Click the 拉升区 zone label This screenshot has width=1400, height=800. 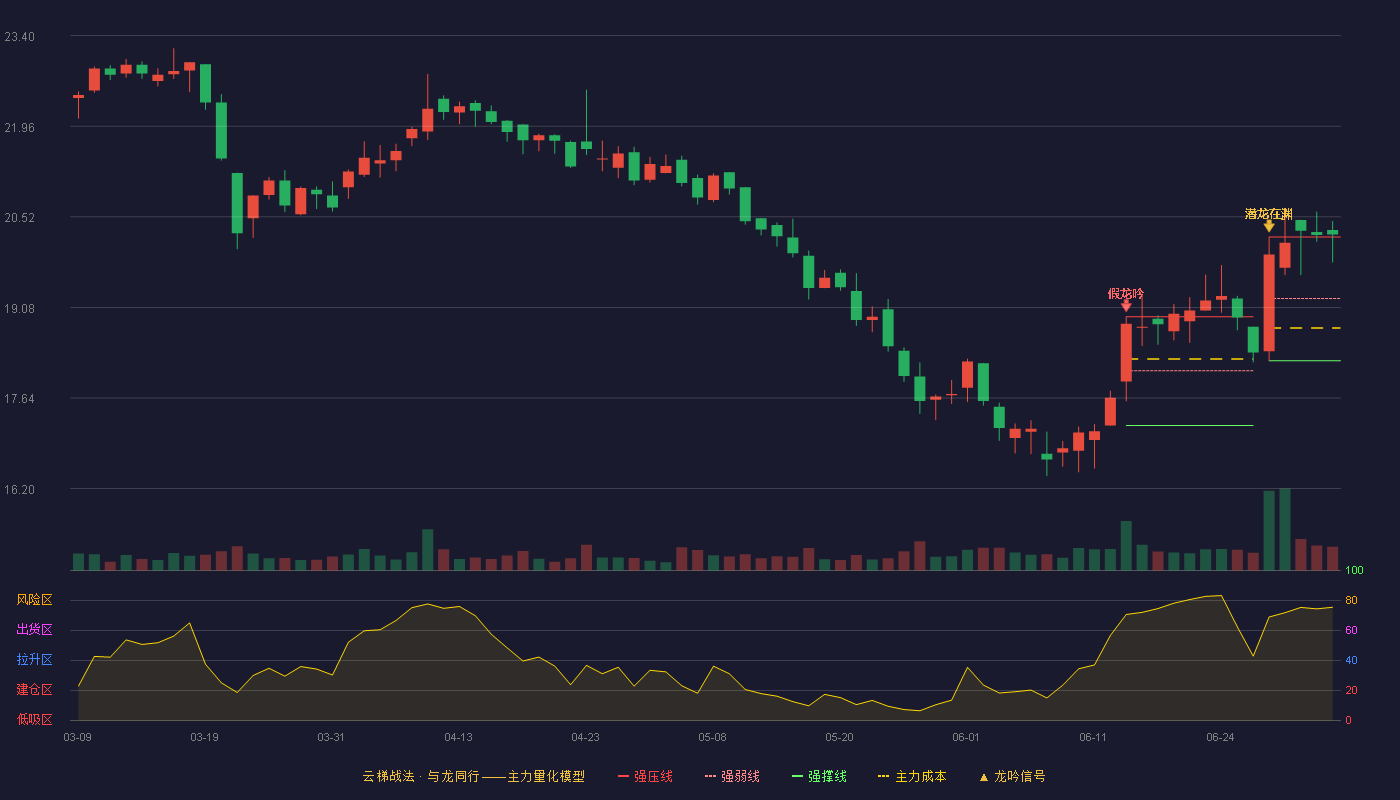point(34,660)
